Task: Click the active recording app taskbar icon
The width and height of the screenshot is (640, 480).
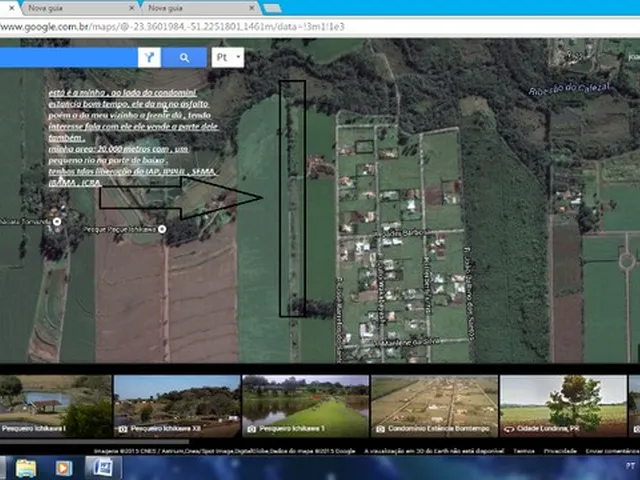Action: (x=103, y=468)
